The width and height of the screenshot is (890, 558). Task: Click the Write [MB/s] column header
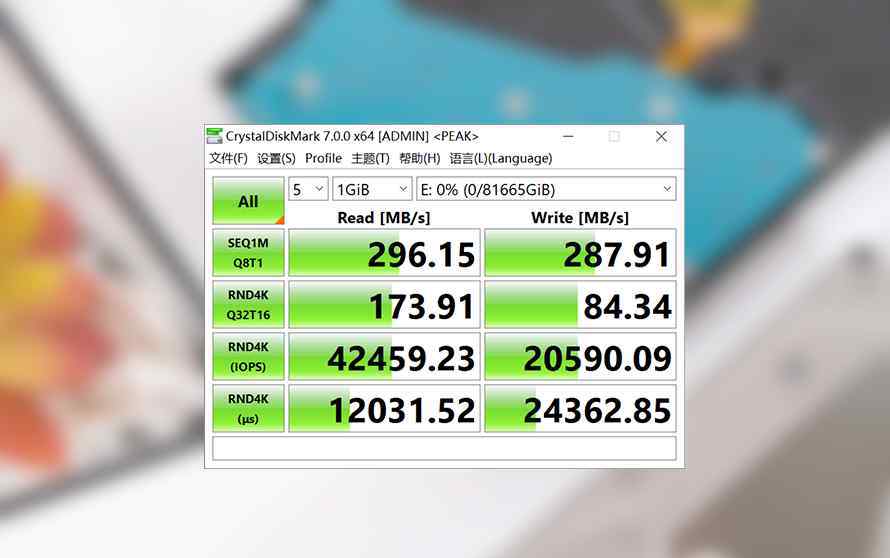580,217
